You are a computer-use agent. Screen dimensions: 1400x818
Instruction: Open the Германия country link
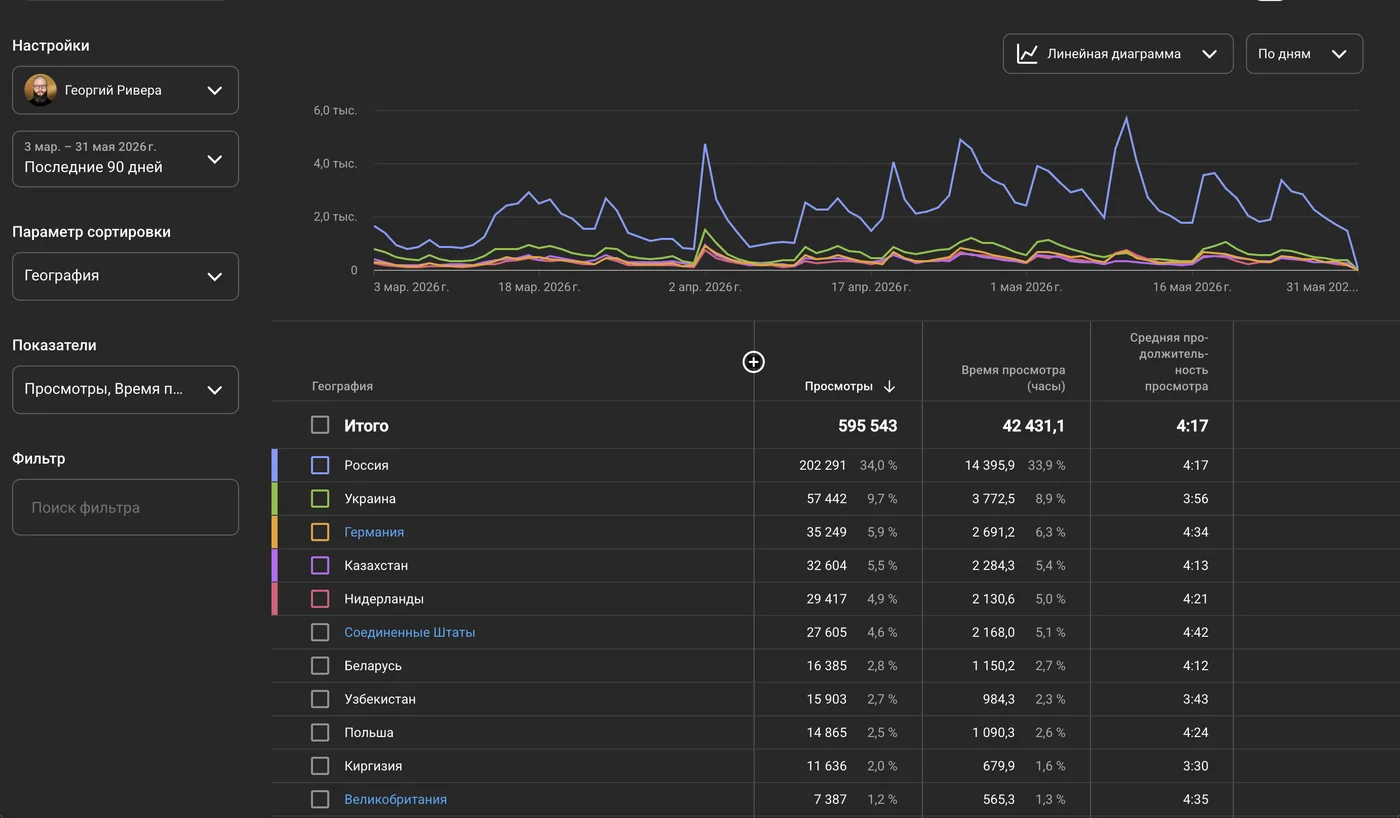(x=374, y=532)
